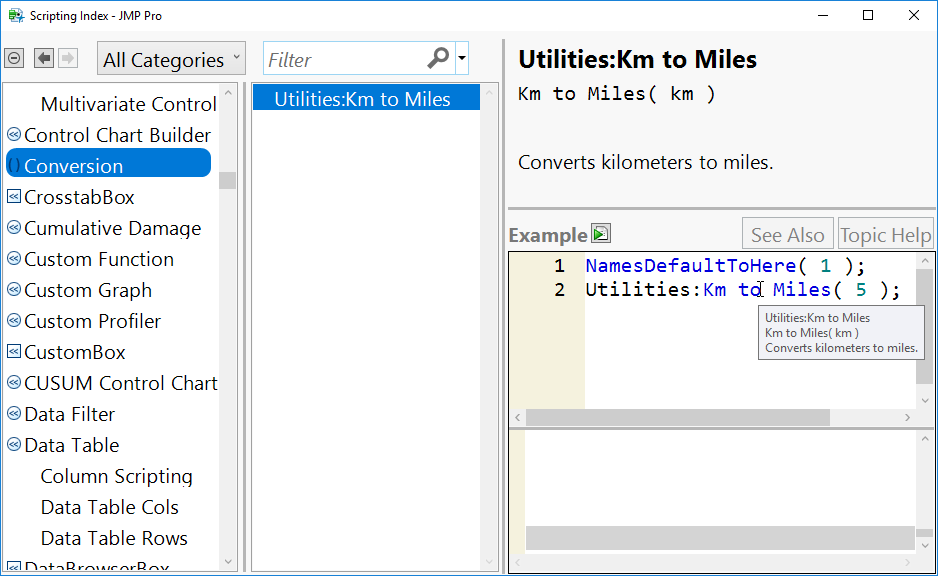Select Cumulative Damage in the category list
The image size is (938, 576).
[x=112, y=228]
